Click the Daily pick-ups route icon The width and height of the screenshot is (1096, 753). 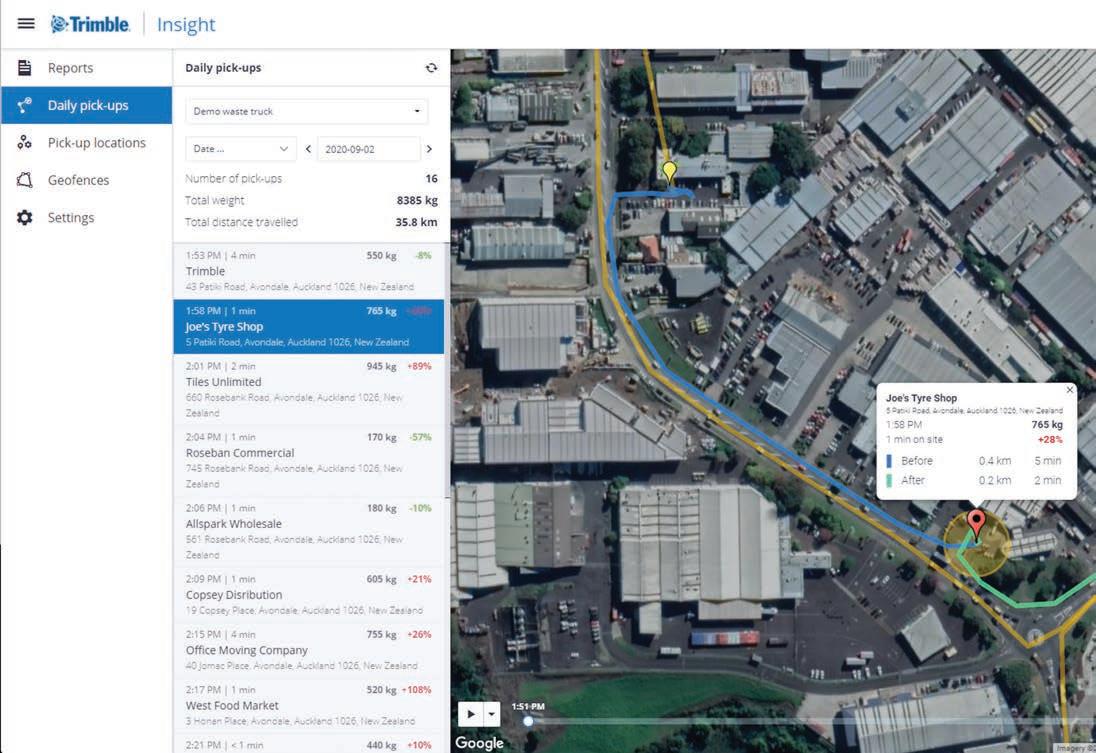point(24,105)
